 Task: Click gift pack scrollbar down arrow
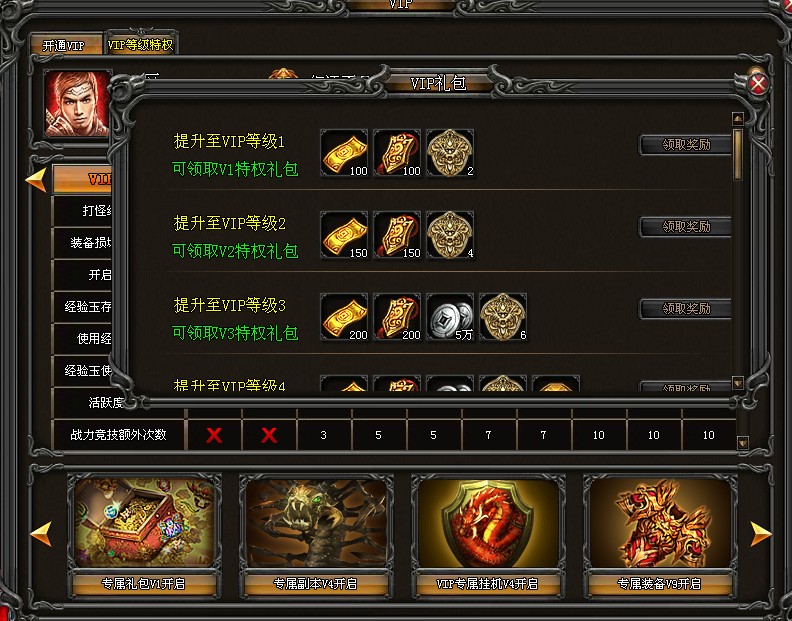pos(737,383)
